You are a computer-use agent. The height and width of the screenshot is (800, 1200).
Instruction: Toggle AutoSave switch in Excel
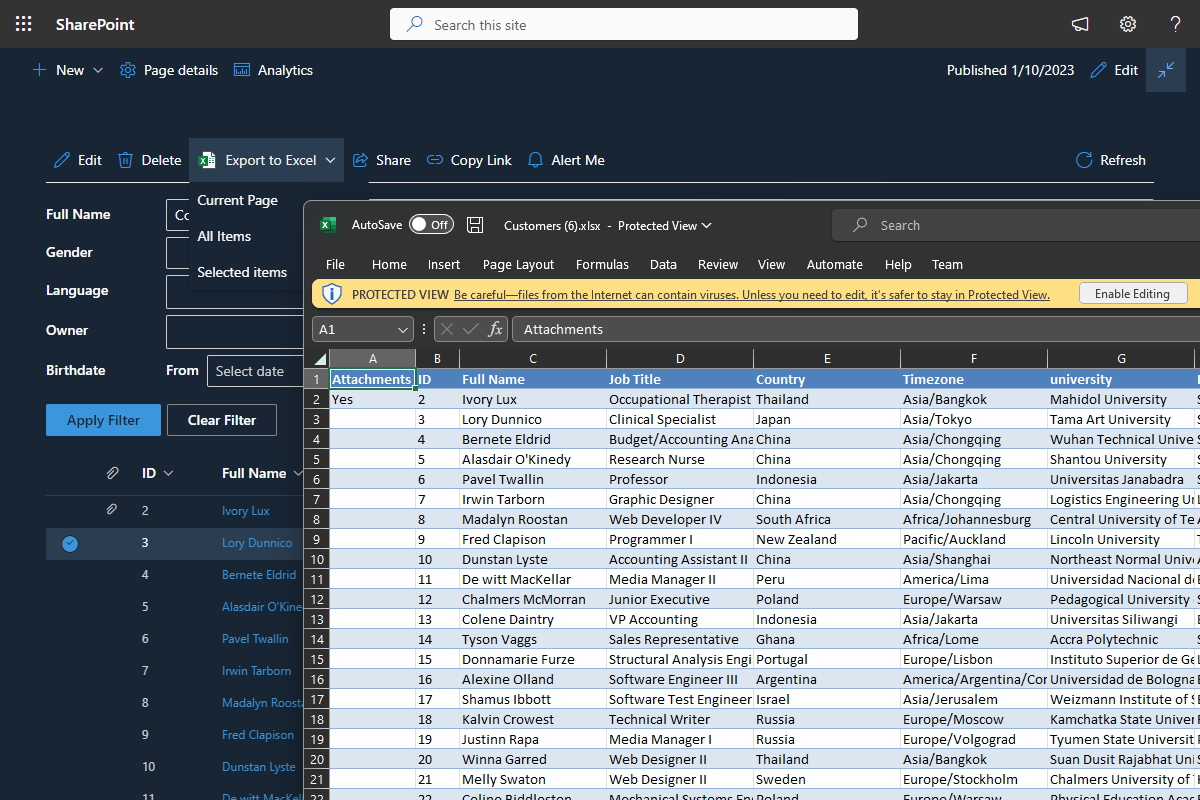(x=431, y=225)
